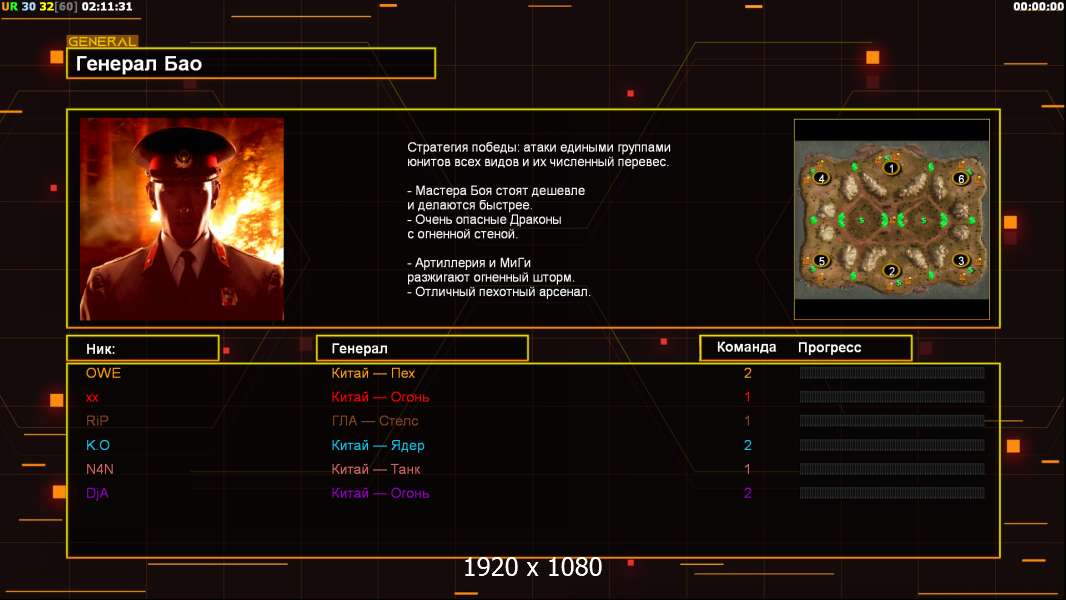Click team number 1 in xx row
This screenshot has height=600, width=1066.
click(x=747, y=397)
